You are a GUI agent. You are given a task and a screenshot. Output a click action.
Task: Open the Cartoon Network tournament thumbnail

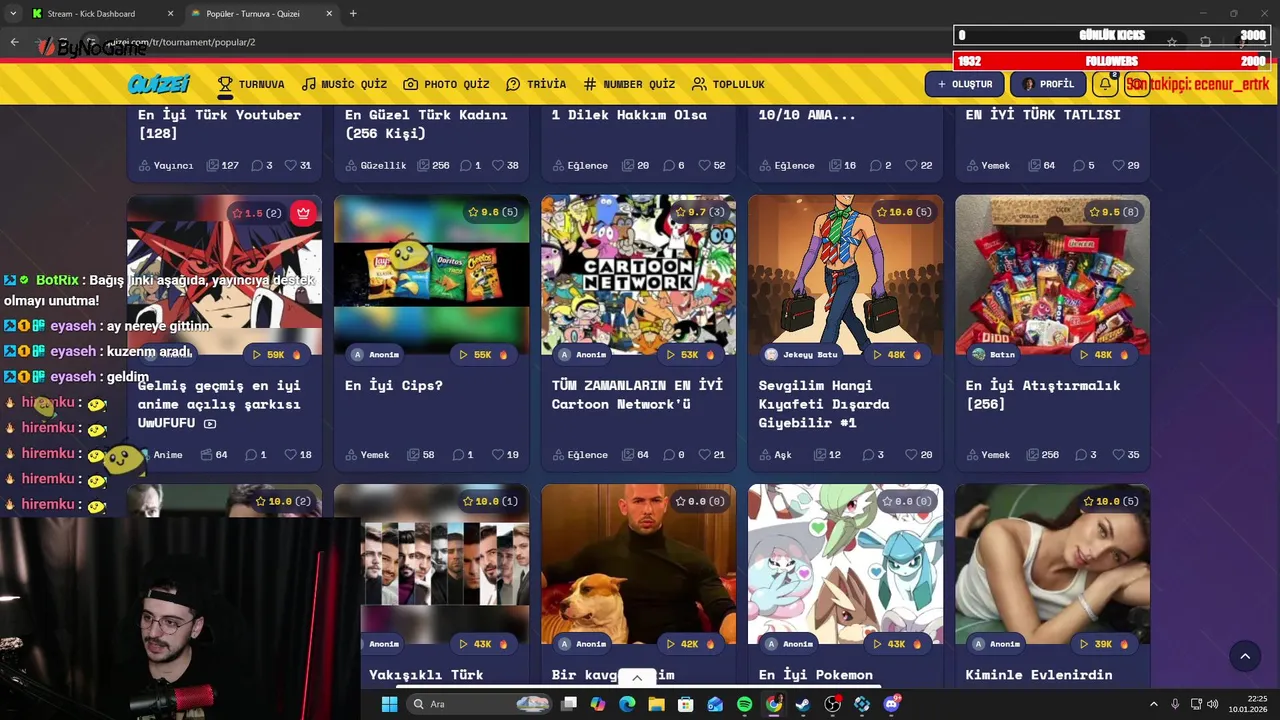coord(638,275)
